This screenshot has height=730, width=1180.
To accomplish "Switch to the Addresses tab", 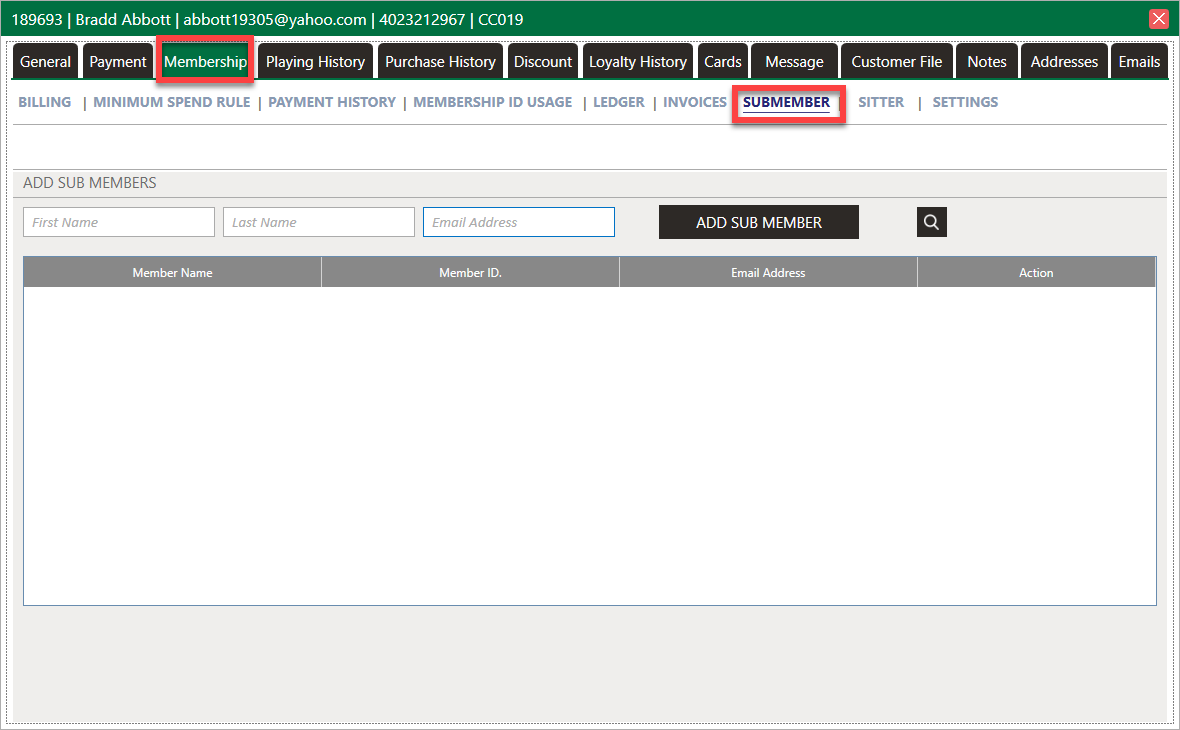I will [x=1064, y=62].
